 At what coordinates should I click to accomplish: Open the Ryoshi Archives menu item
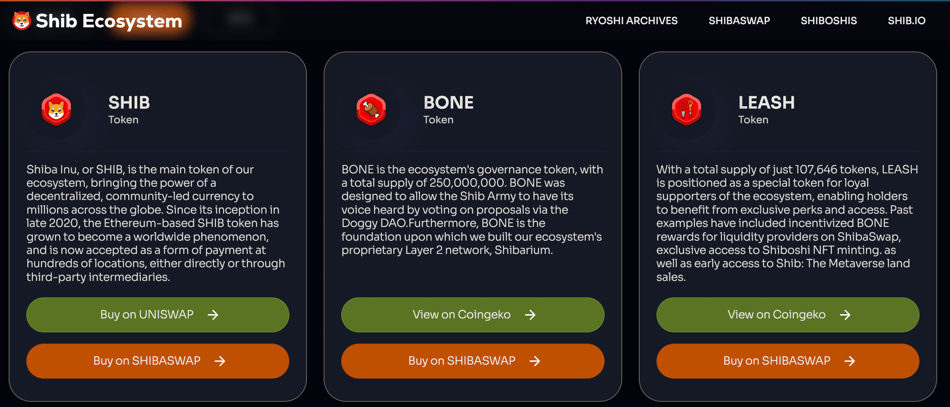pyautogui.click(x=631, y=21)
